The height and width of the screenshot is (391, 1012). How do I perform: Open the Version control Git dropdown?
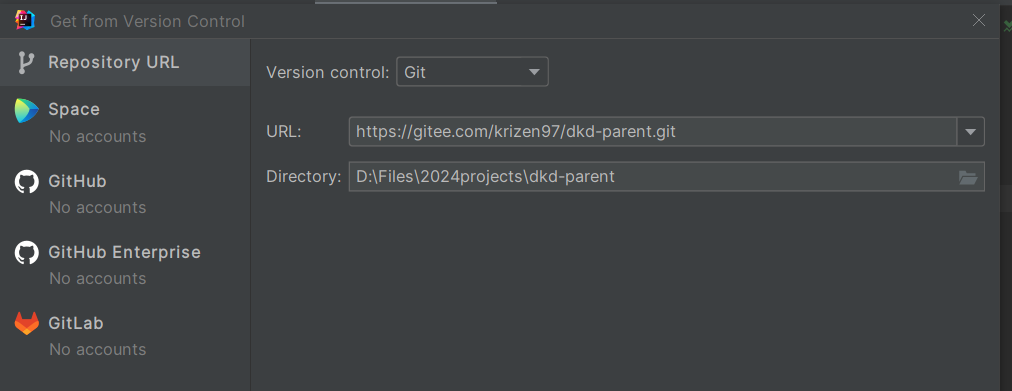(x=472, y=72)
